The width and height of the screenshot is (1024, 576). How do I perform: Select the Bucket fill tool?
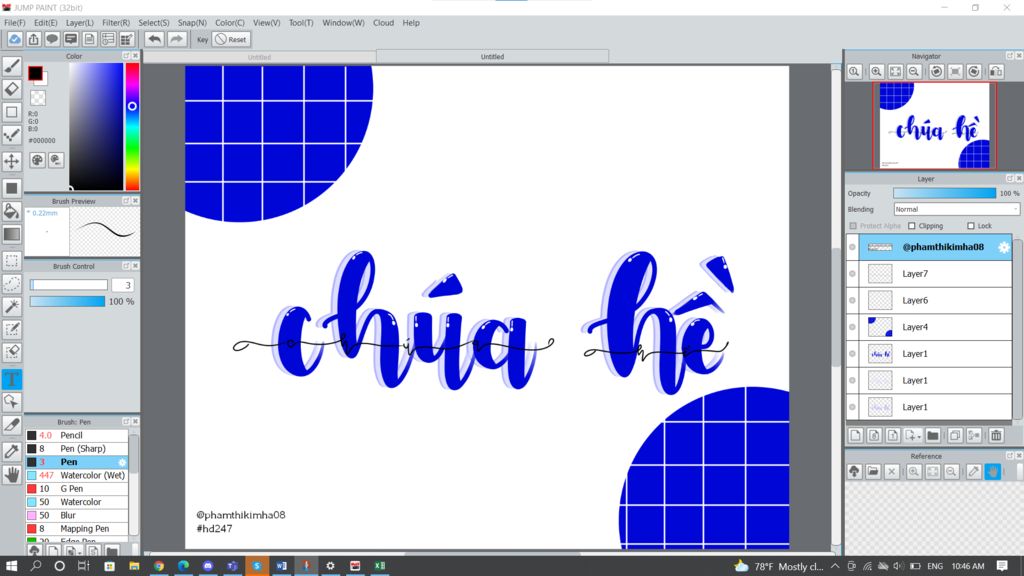(x=12, y=210)
